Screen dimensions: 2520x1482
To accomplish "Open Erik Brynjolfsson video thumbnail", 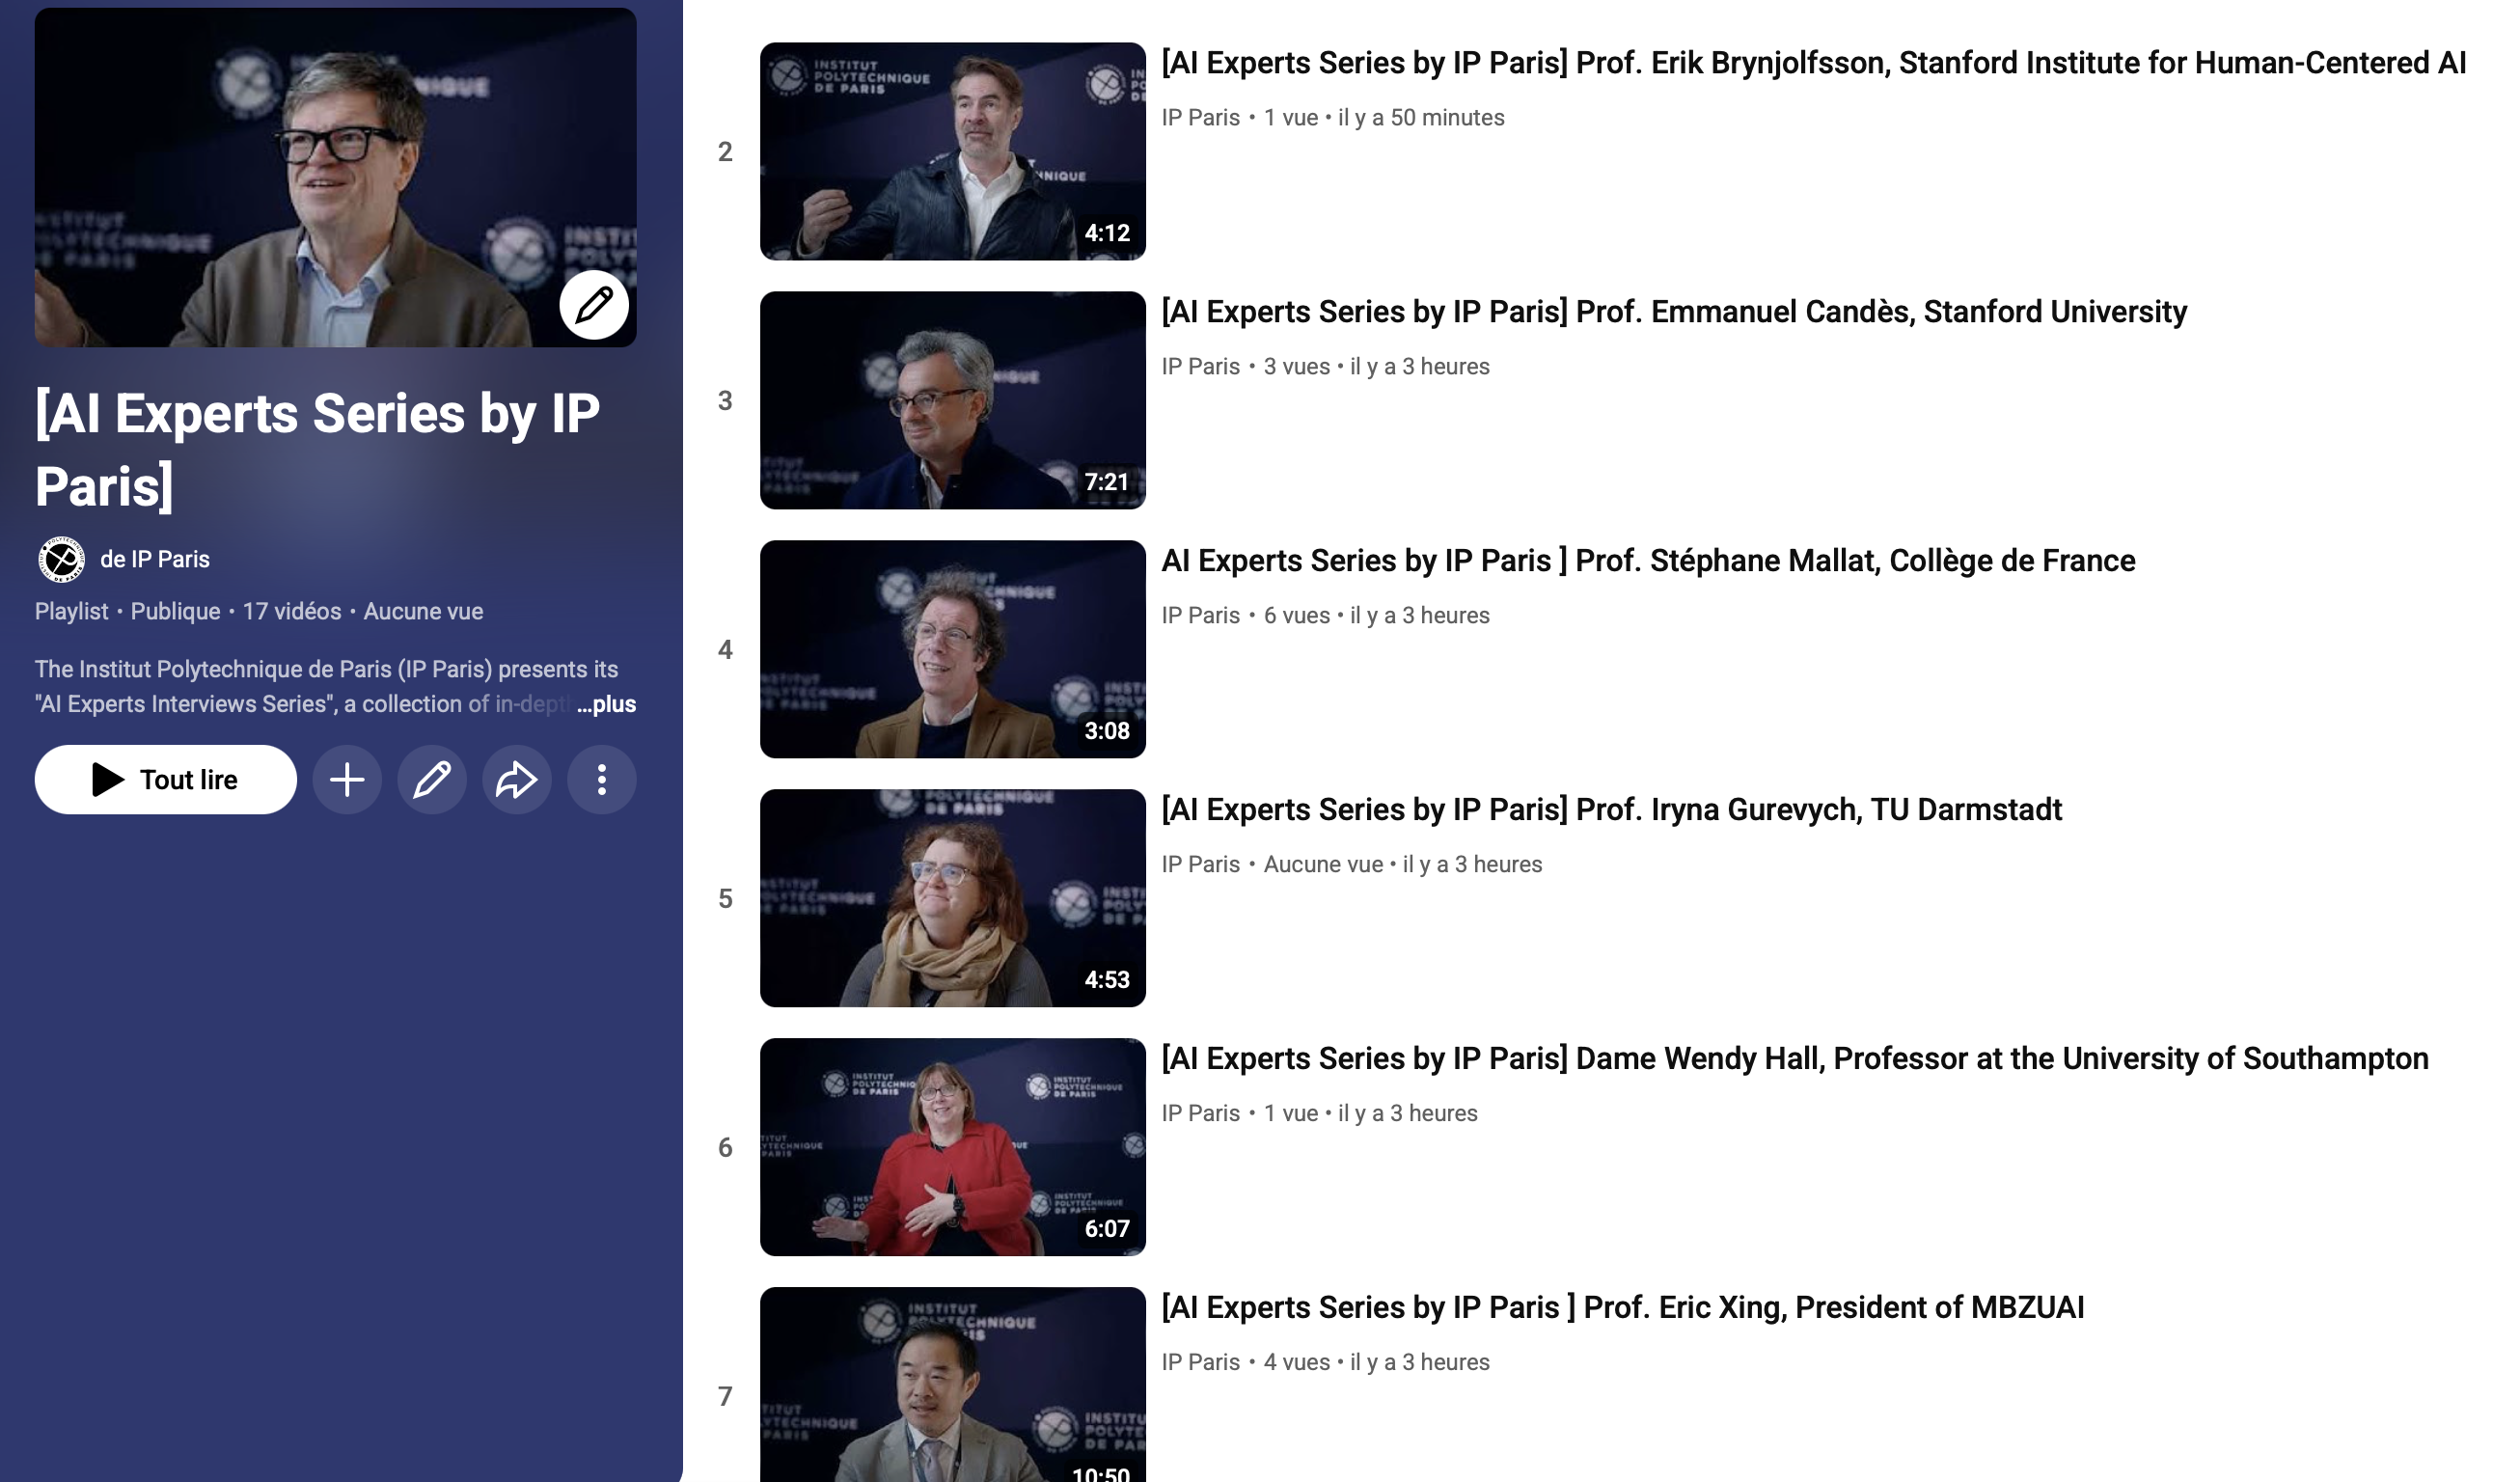I will pos(951,151).
